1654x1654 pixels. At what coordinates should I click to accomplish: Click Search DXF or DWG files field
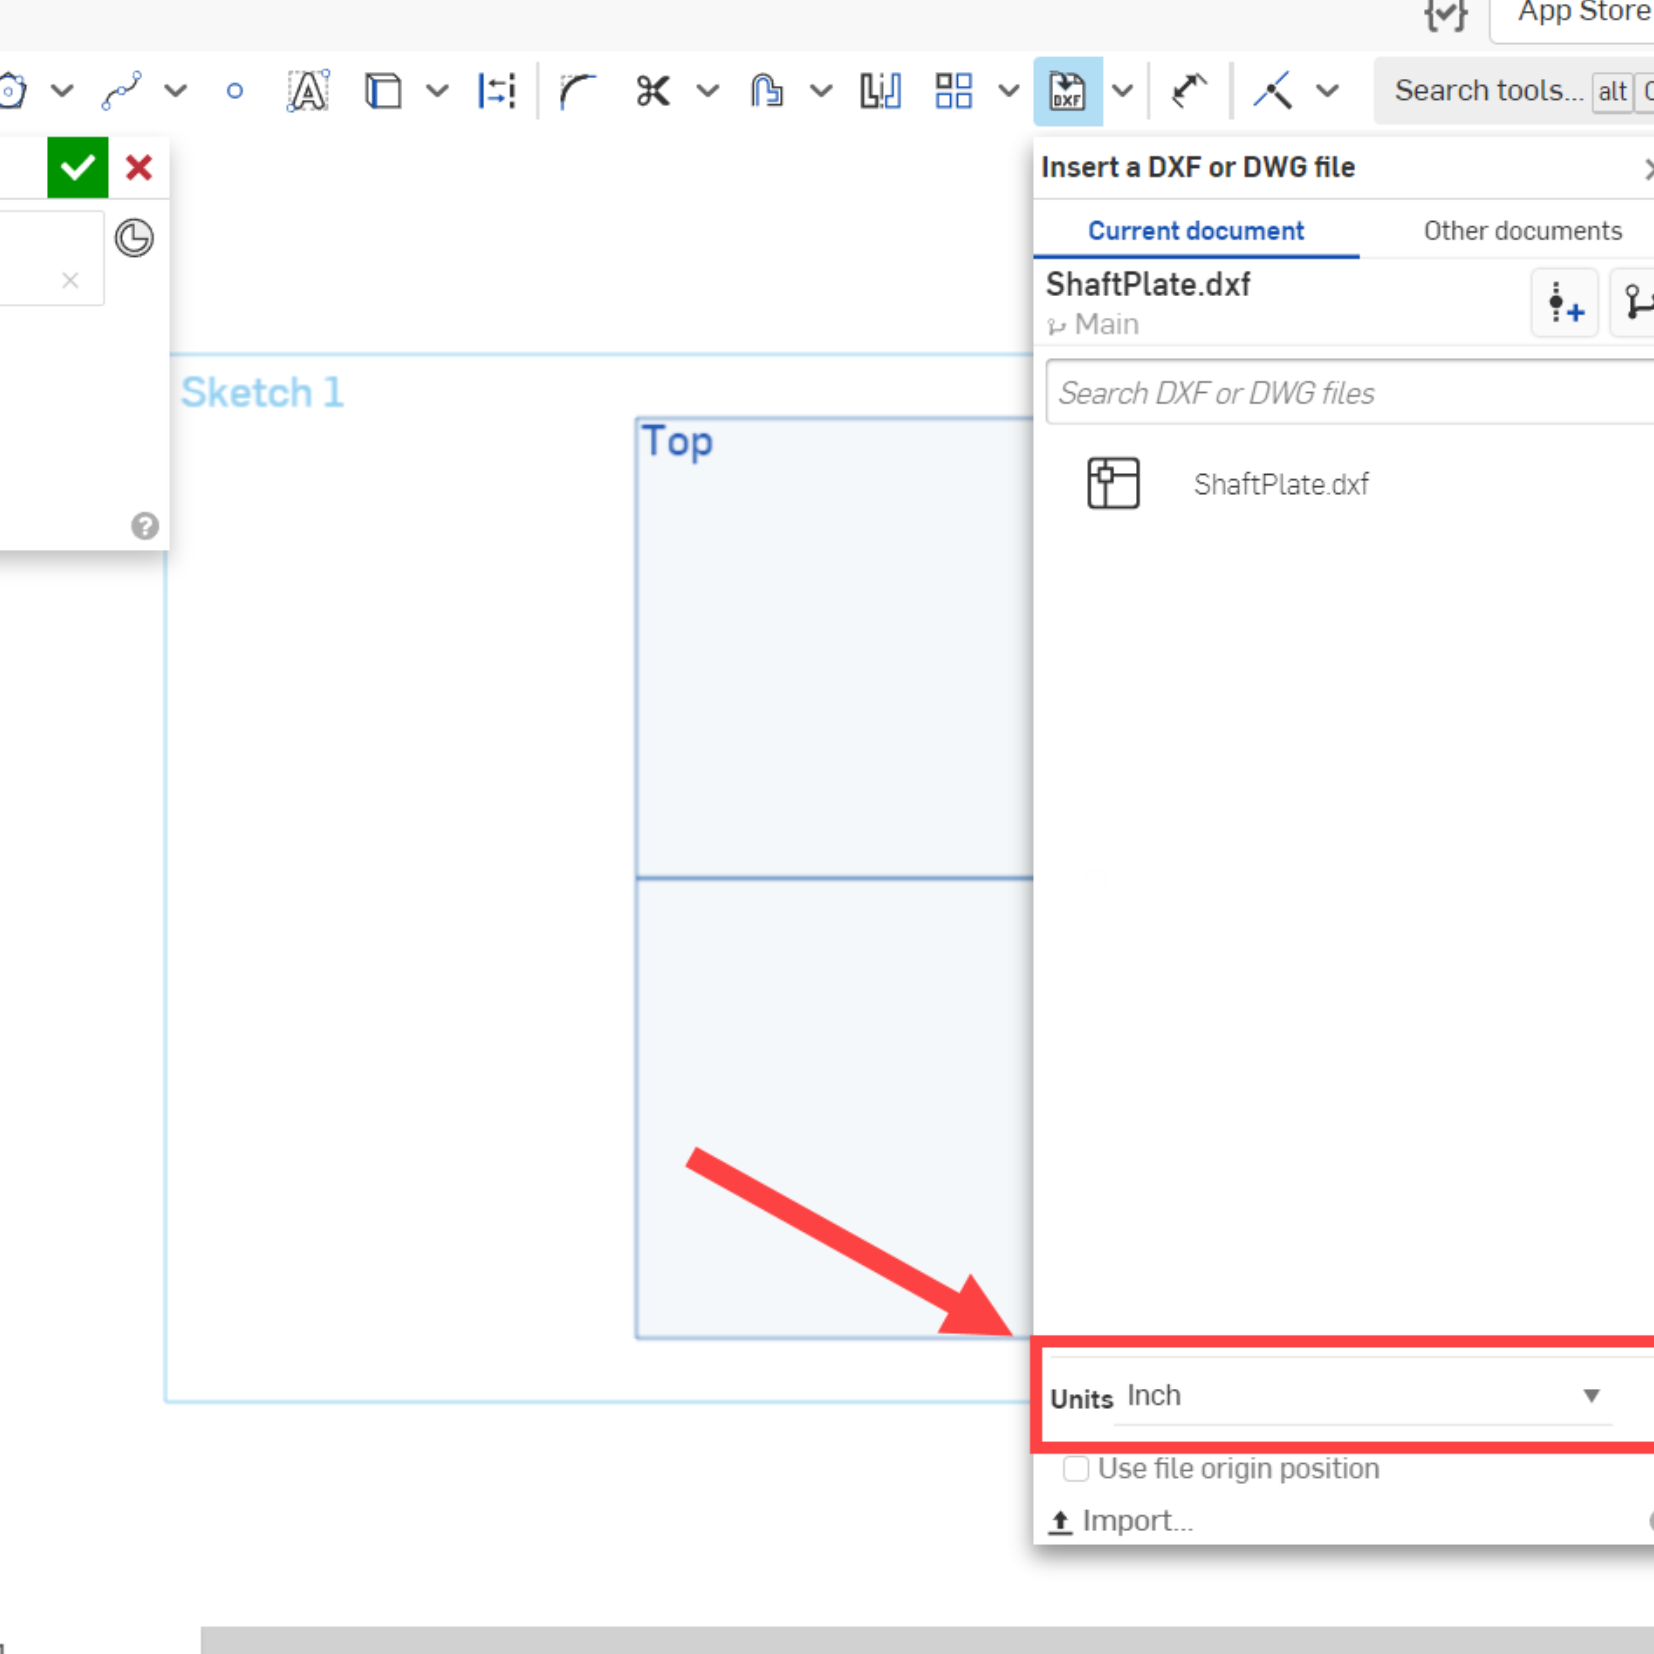click(1350, 393)
